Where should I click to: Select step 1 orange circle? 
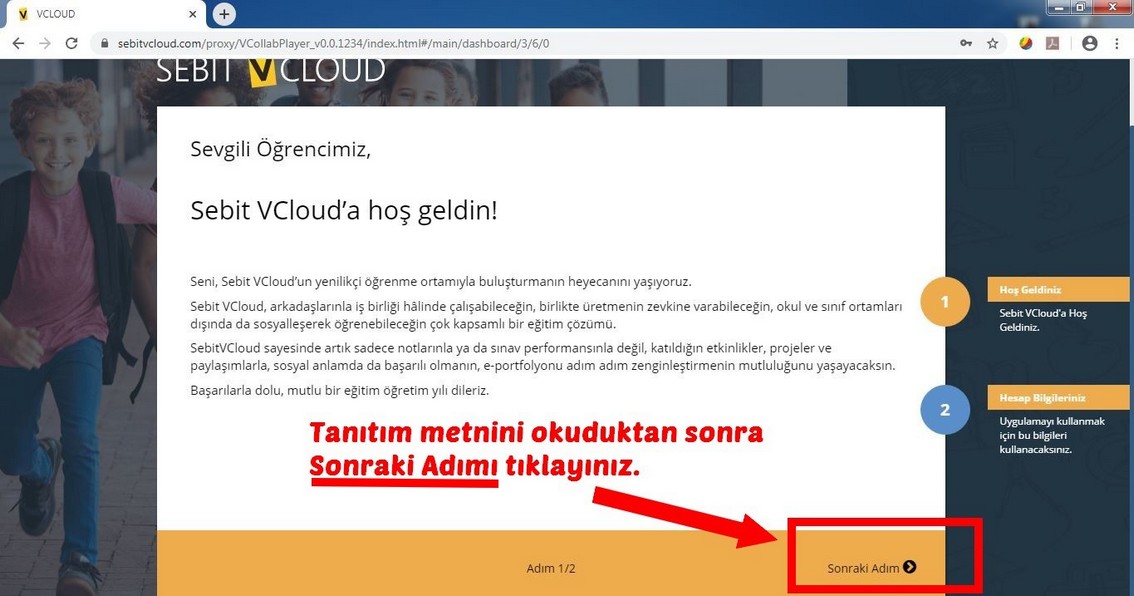tap(945, 302)
